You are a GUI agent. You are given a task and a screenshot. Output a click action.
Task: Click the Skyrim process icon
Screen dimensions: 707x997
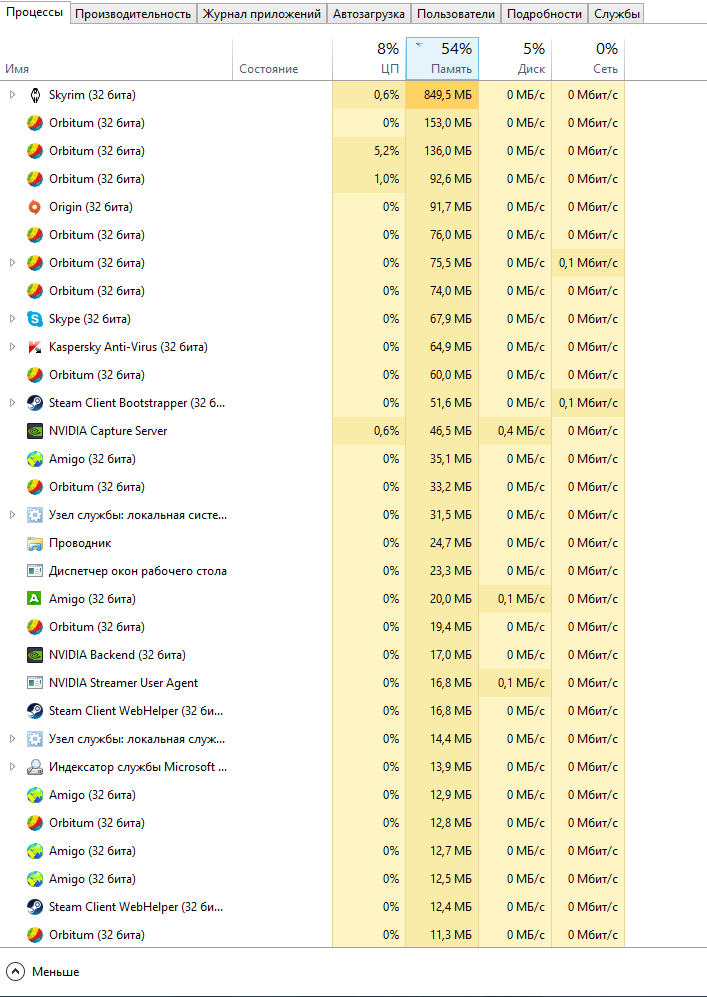click(35, 95)
